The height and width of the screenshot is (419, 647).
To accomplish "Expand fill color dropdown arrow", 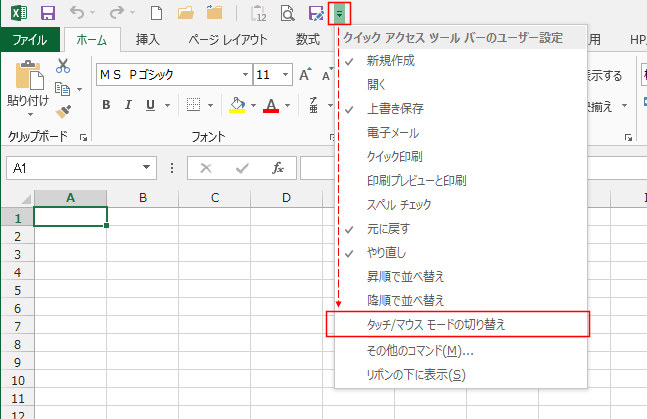I will click(x=253, y=106).
